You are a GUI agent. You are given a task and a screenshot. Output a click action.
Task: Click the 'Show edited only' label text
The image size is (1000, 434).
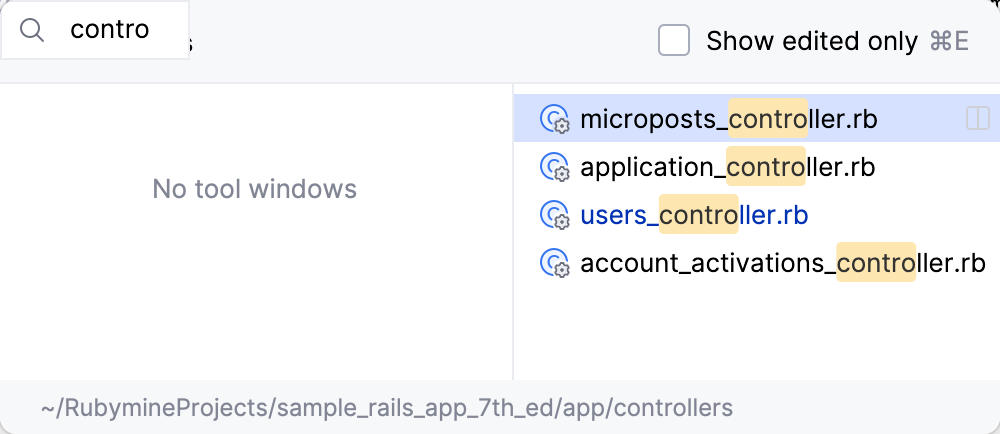811,41
